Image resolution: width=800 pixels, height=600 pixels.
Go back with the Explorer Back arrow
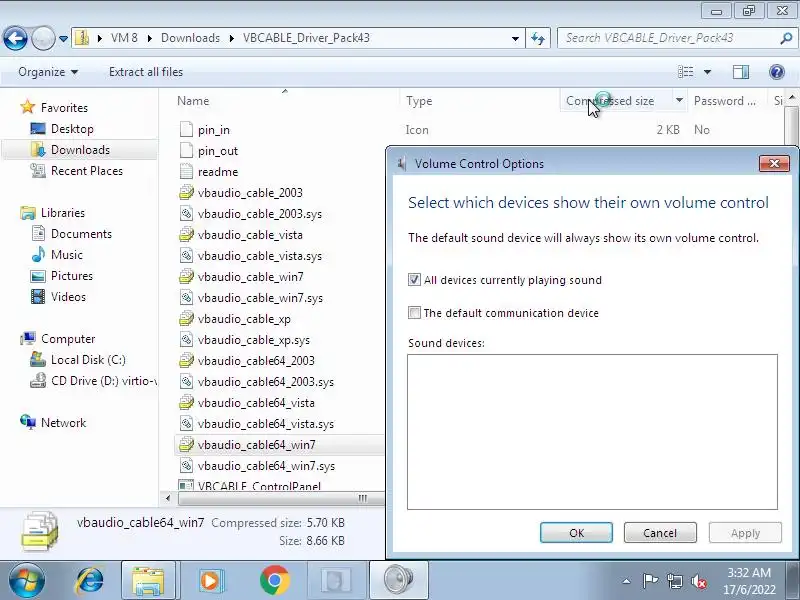click(15, 38)
